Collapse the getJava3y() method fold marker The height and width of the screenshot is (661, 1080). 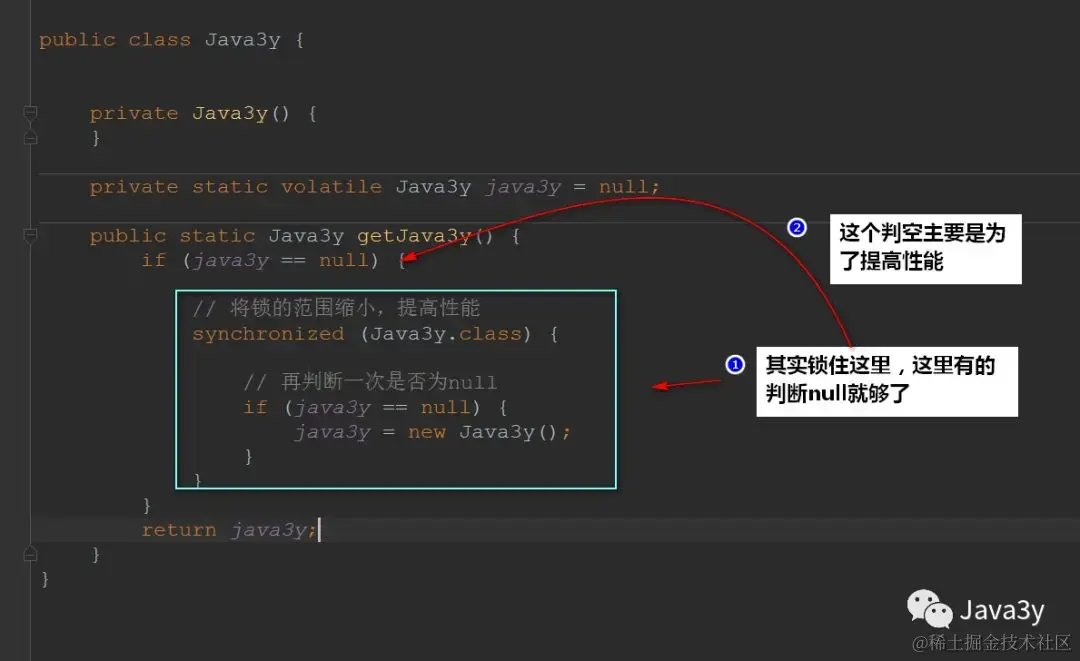click(x=30, y=235)
